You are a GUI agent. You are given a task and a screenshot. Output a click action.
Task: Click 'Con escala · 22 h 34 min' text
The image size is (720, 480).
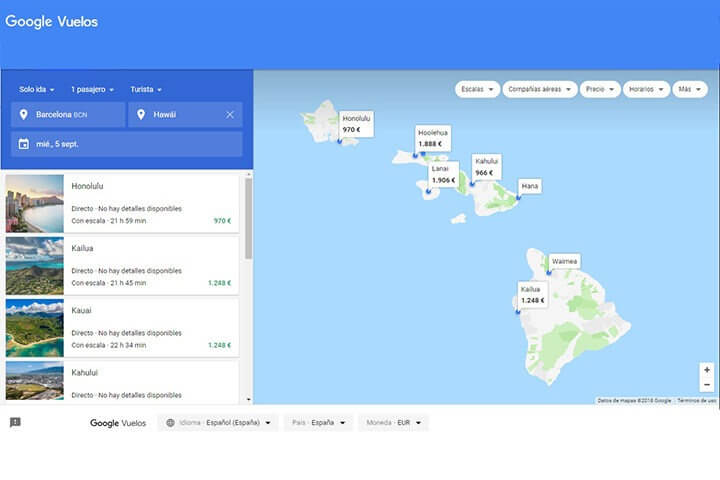tap(109, 345)
